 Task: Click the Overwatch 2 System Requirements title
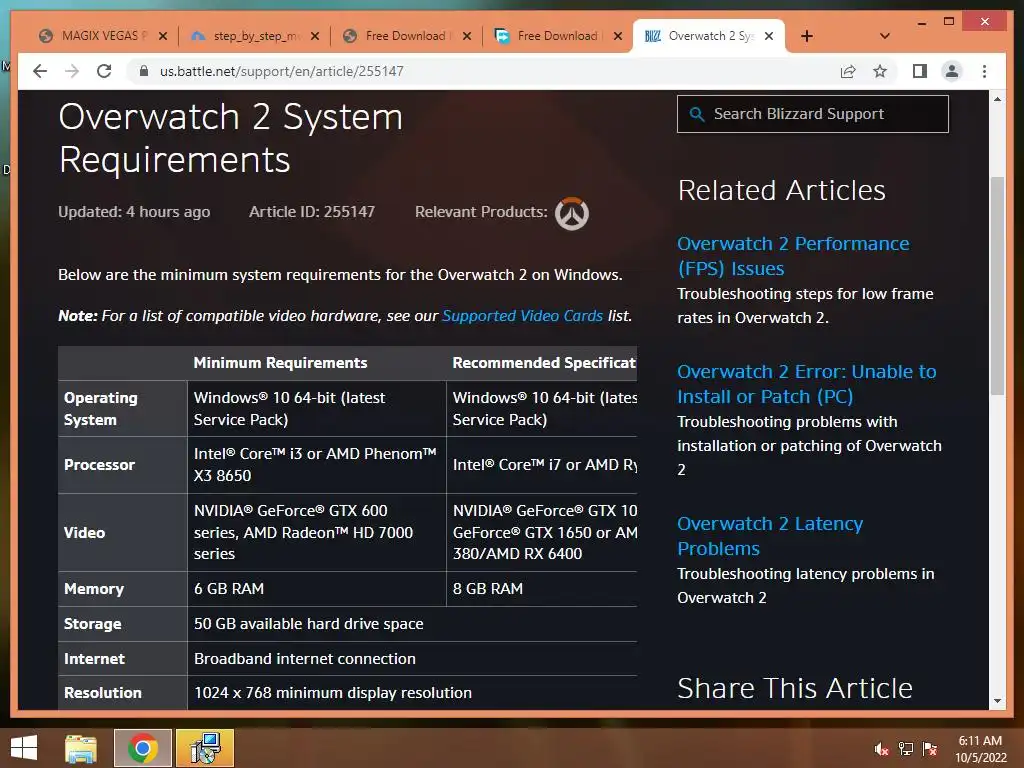231,138
